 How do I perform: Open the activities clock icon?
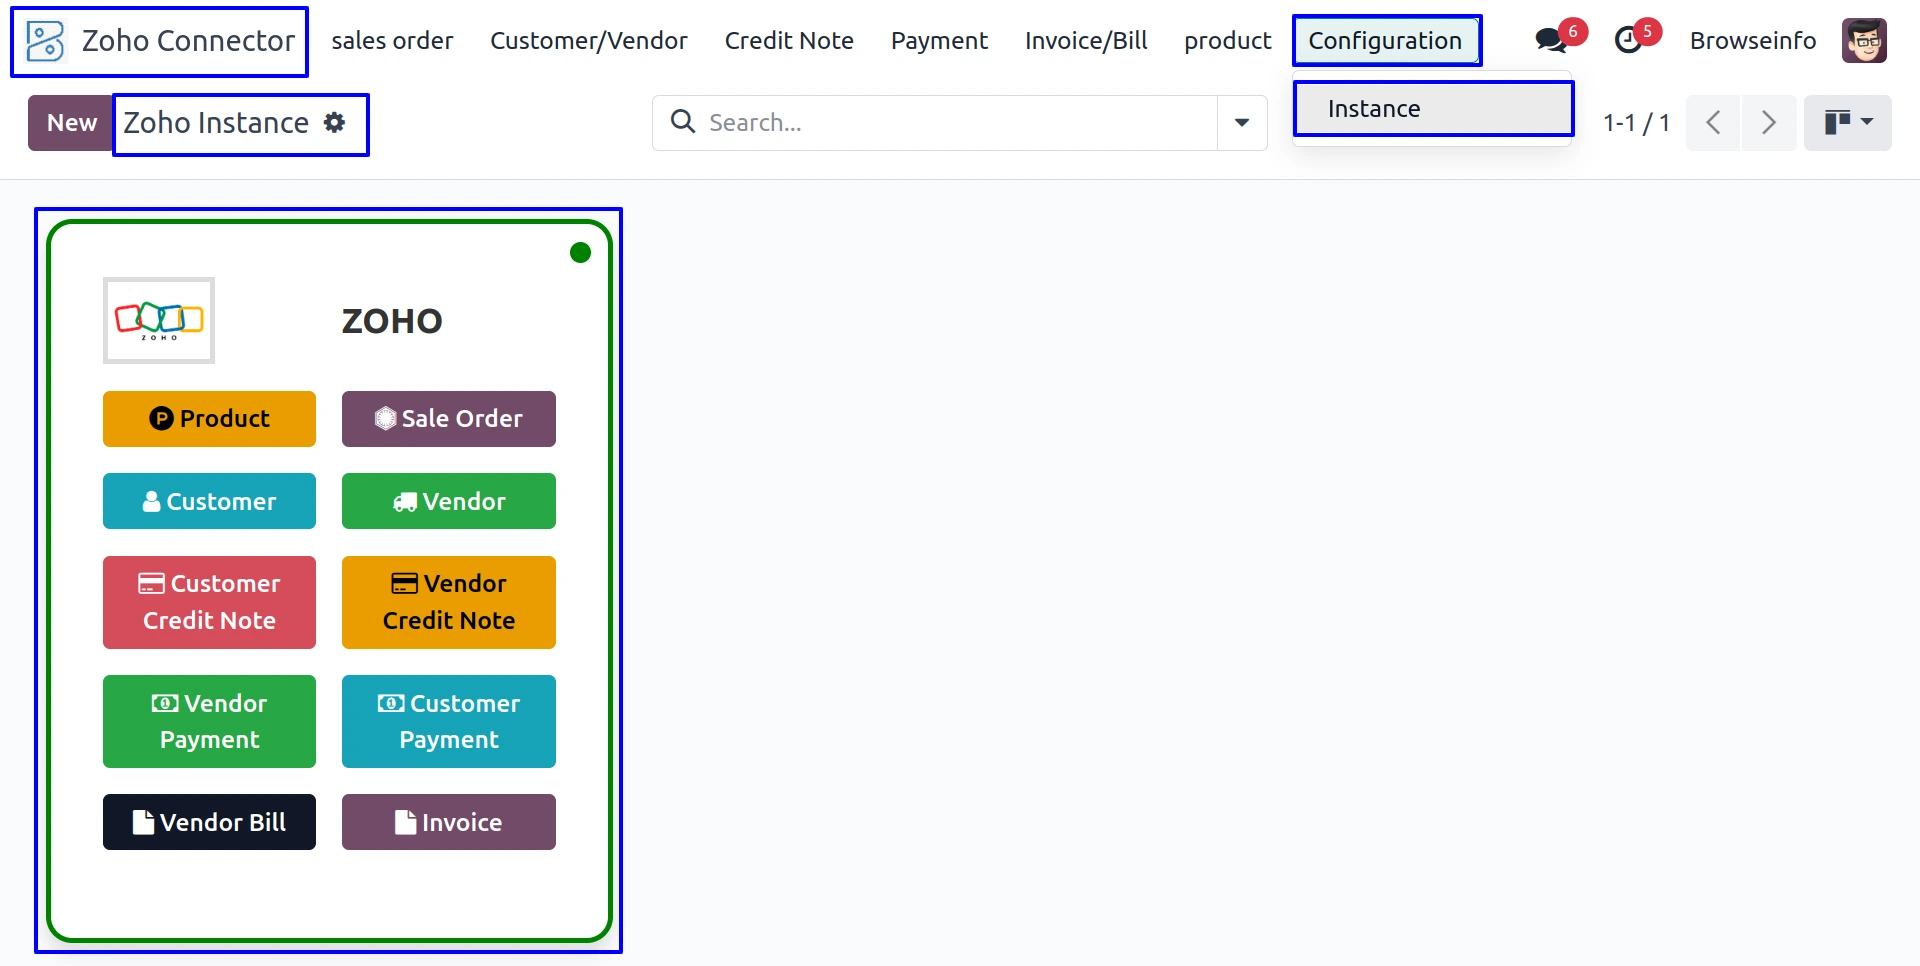click(x=1629, y=40)
